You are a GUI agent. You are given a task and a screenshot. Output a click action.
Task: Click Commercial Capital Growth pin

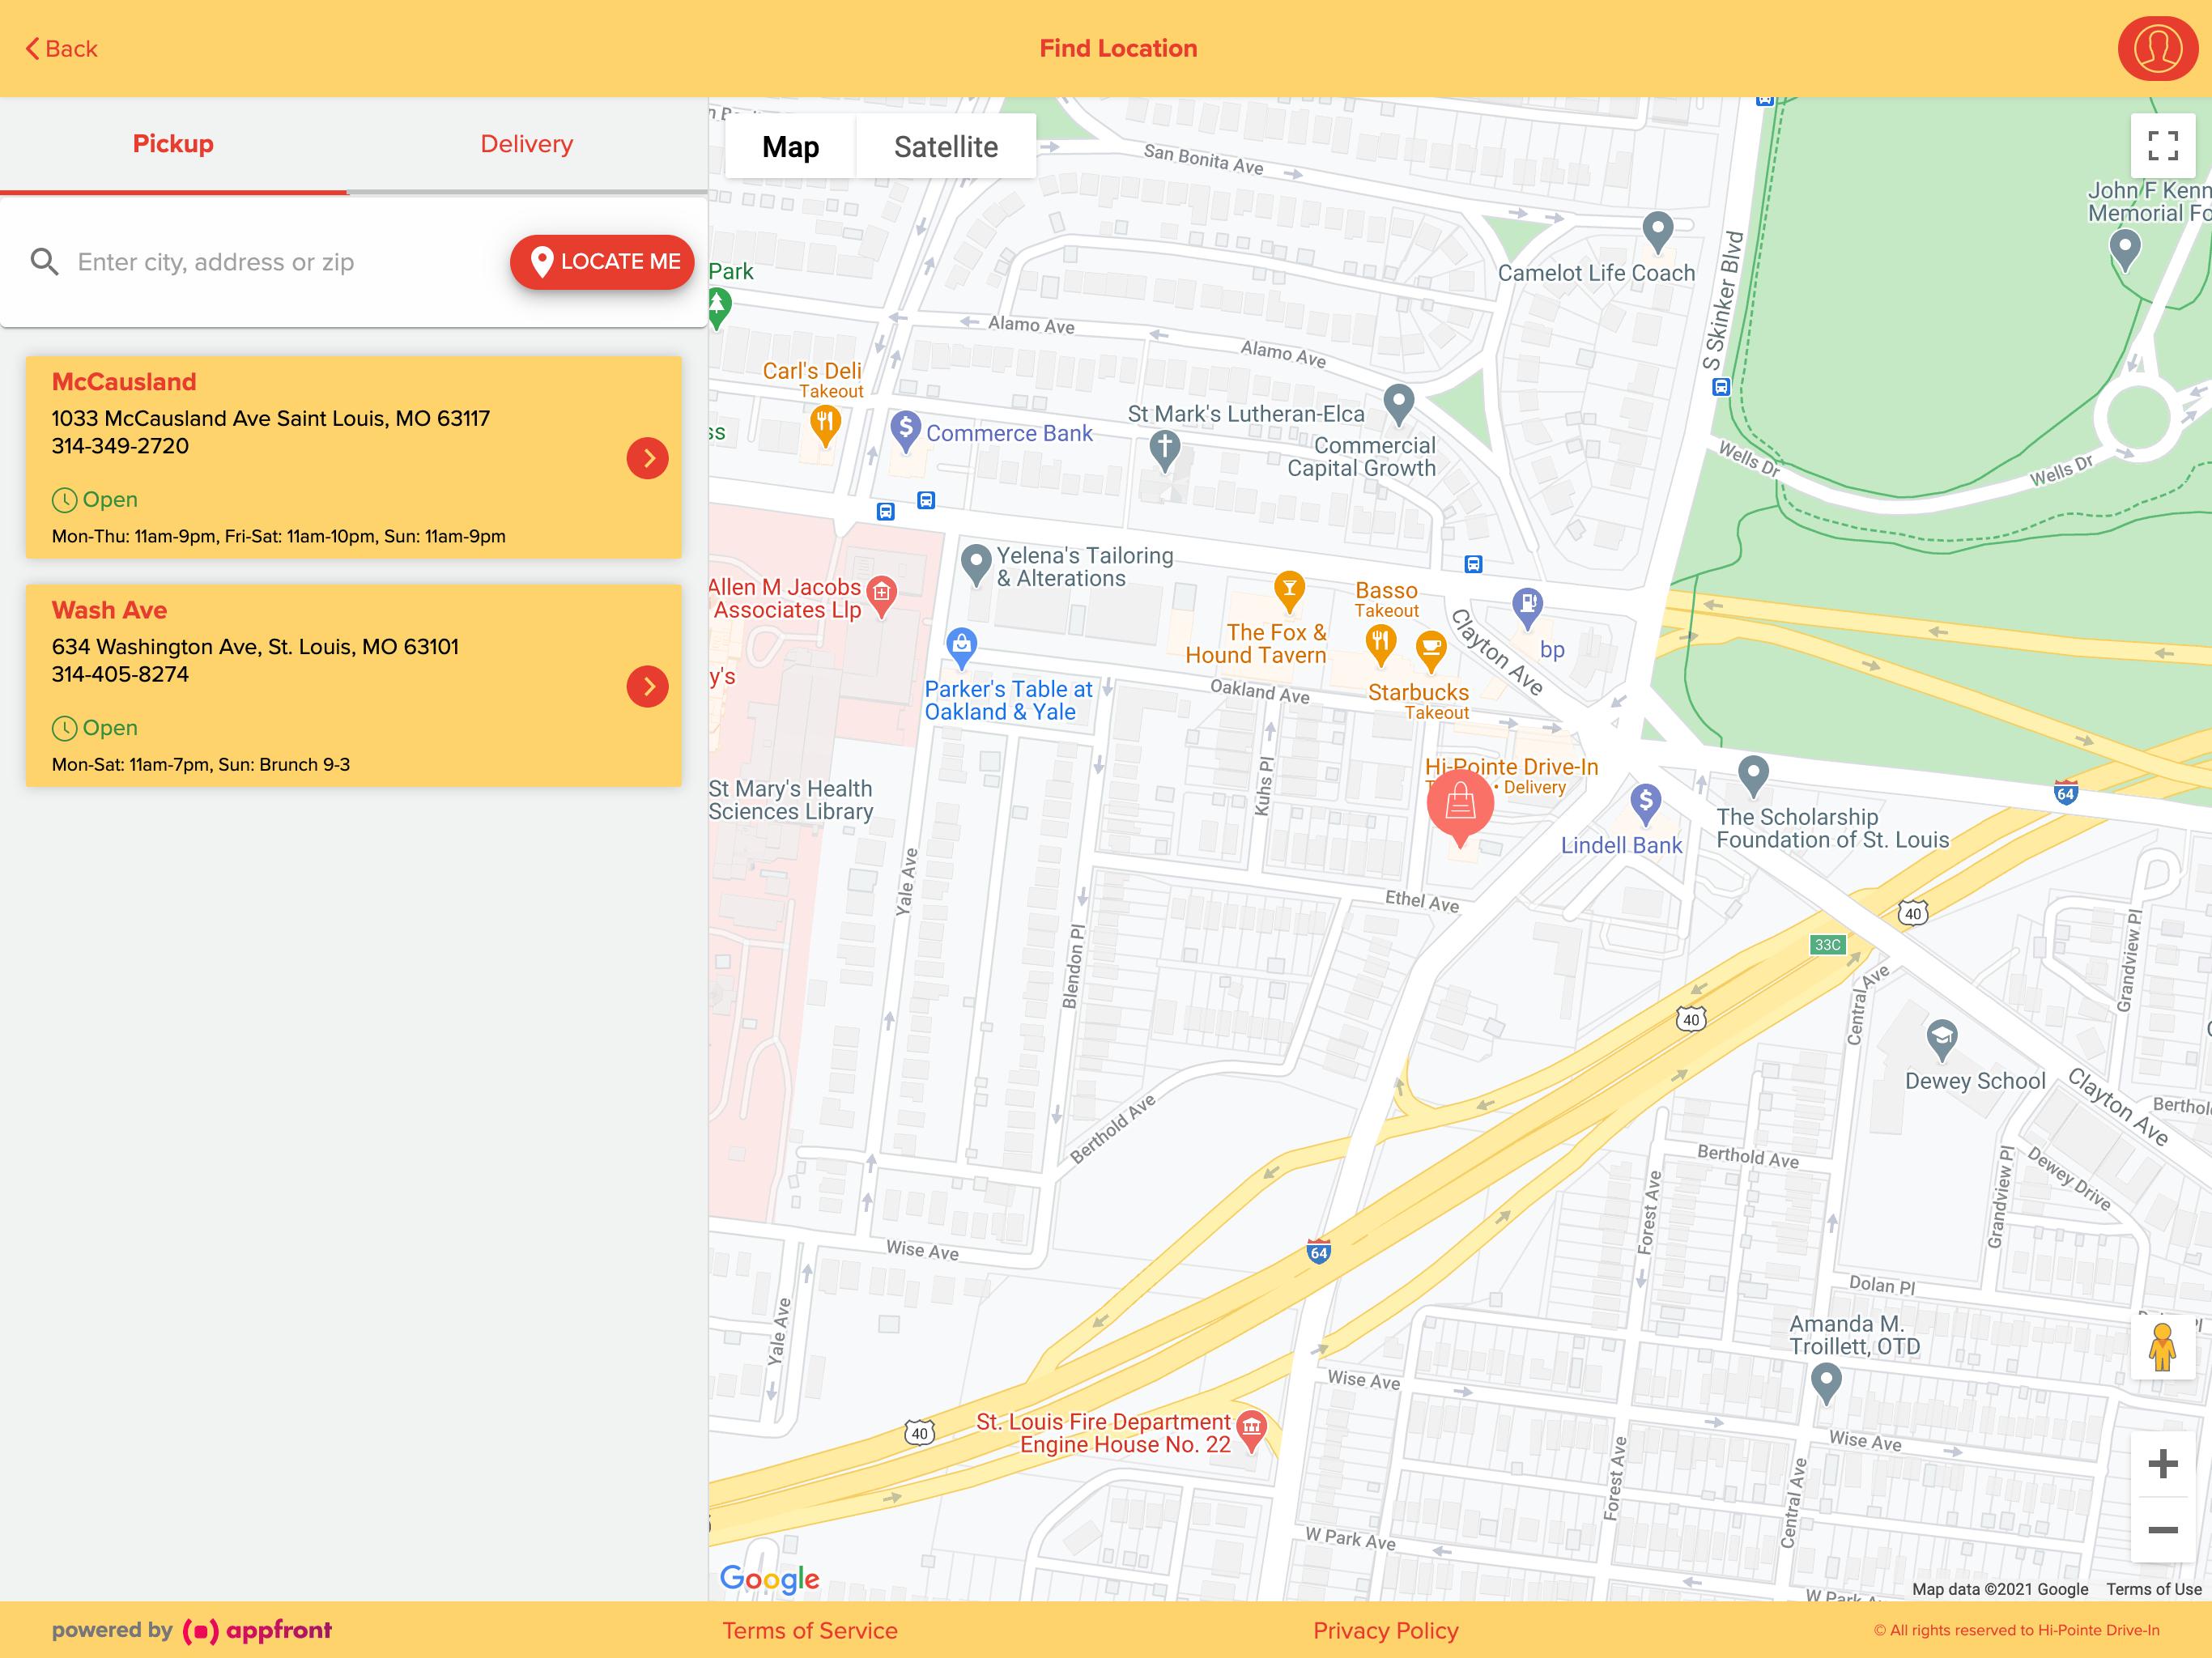pos(1398,404)
